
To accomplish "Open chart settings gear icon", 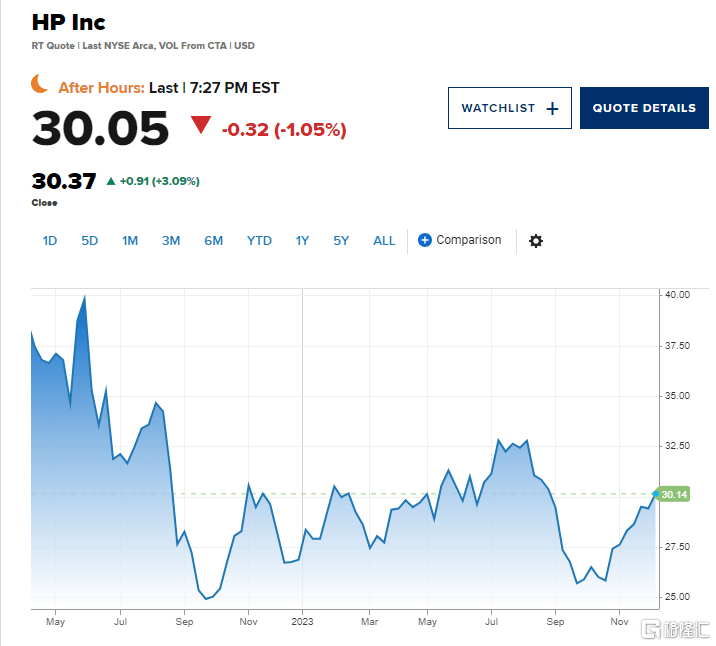I will (536, 241).
